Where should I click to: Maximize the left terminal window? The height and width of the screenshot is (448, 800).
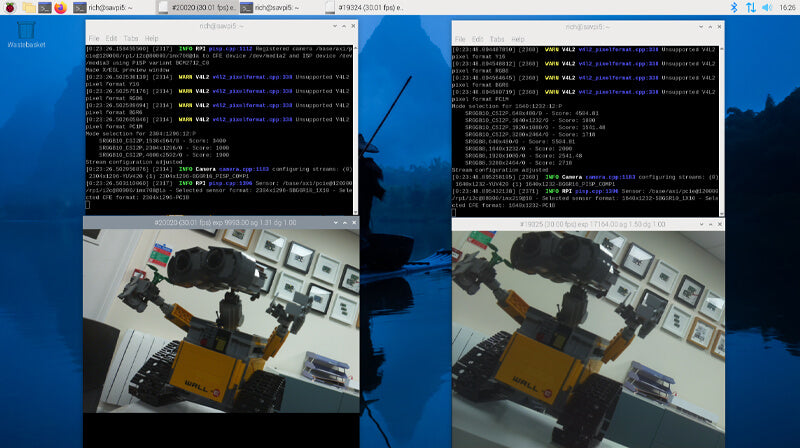point(344,26)
